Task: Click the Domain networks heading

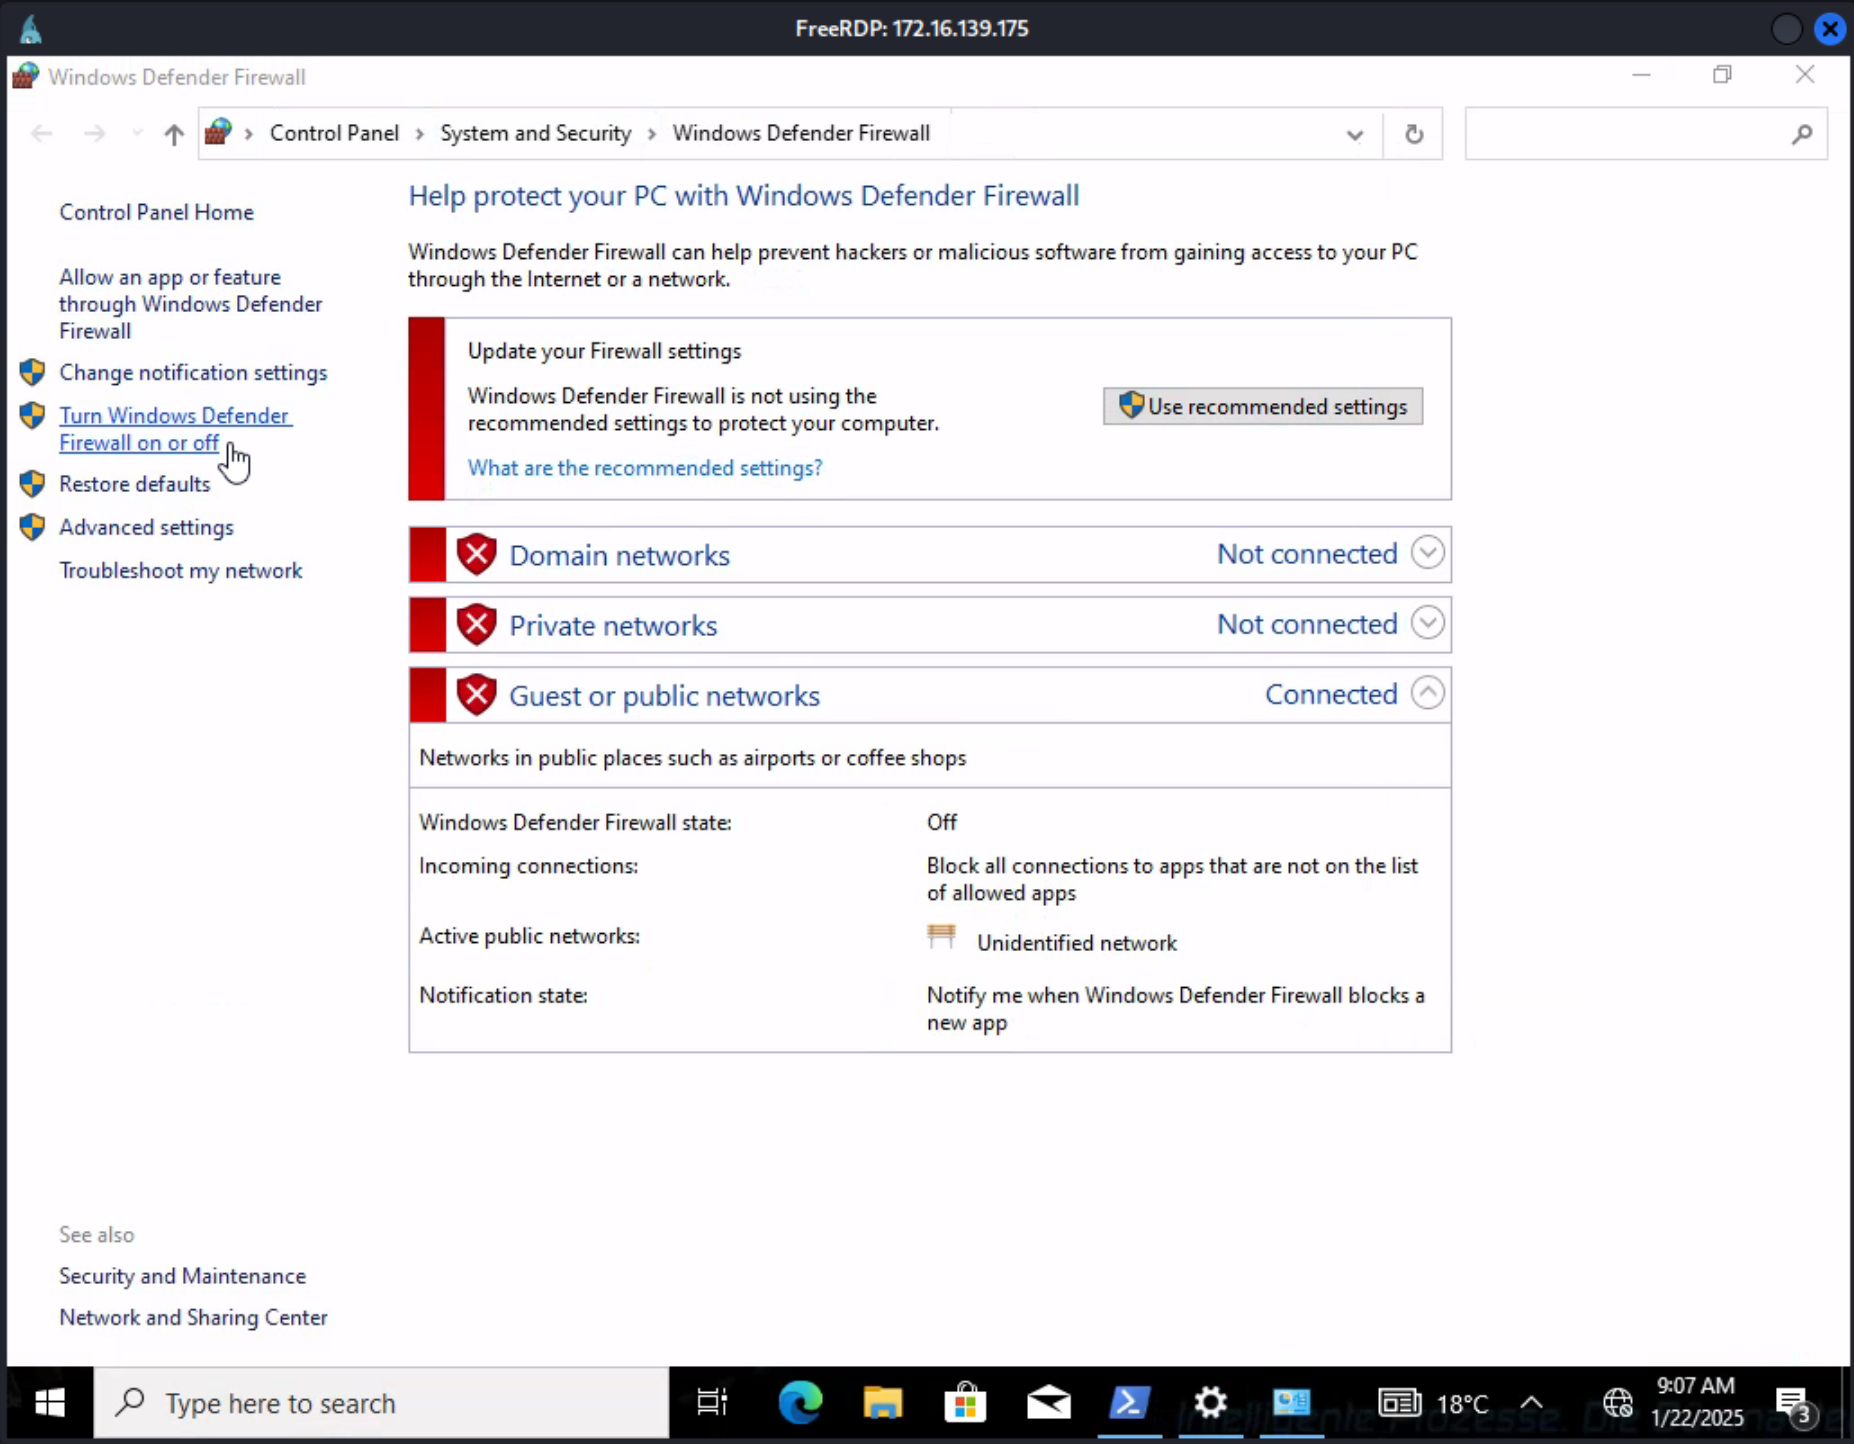Action: click(x=620, y=555)
